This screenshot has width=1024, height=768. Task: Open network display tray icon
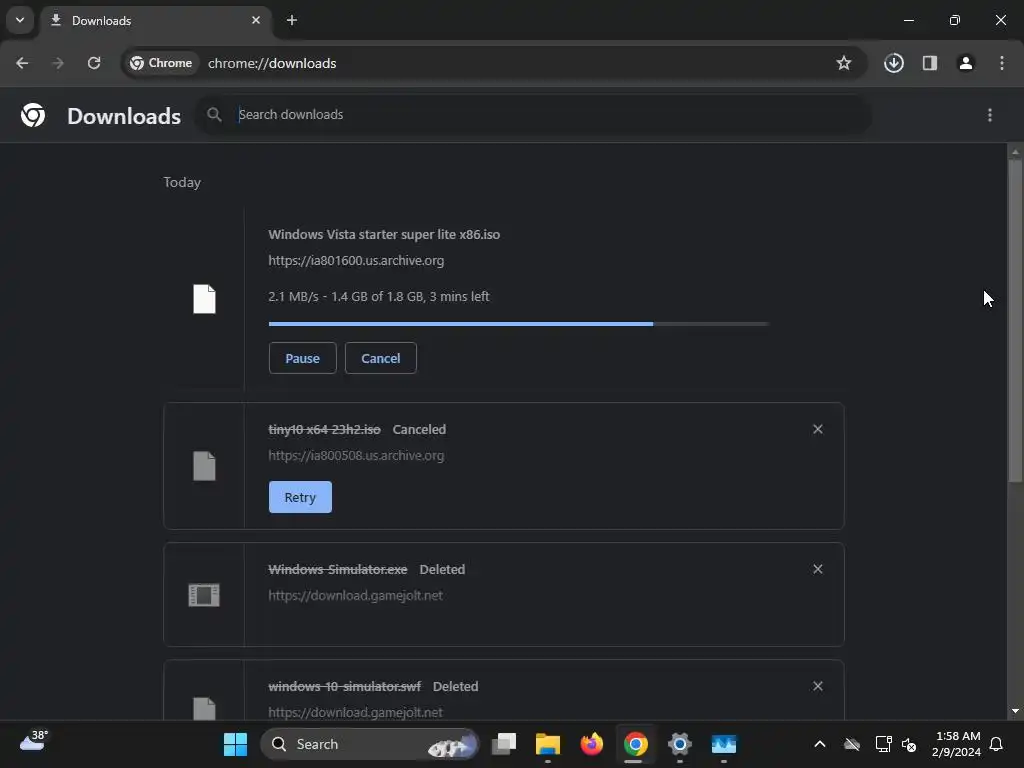tap(884, 744)
